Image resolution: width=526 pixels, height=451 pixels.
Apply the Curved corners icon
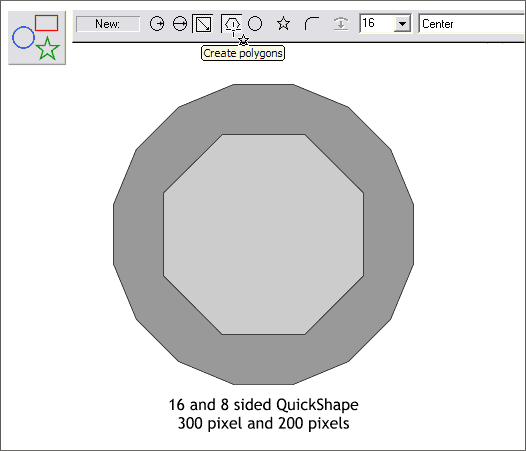coord(312,24)
